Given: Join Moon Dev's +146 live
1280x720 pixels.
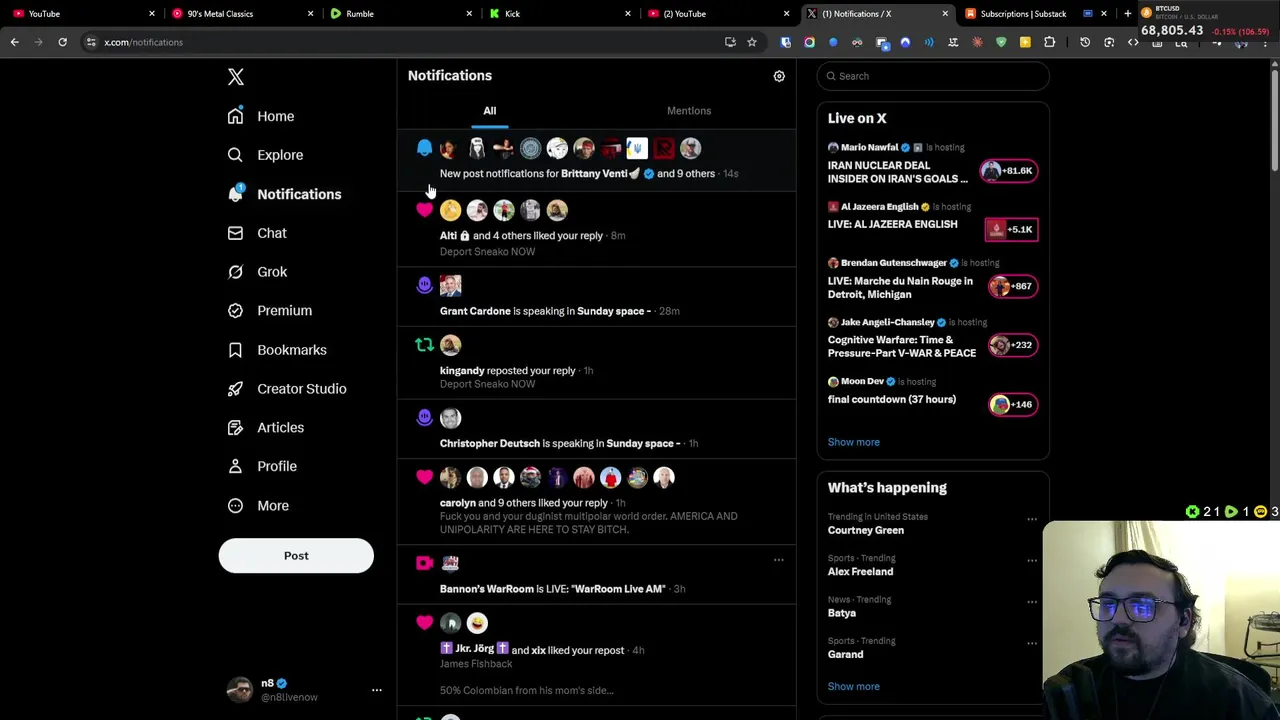Looking at the screenshot, I should 1012,404.
